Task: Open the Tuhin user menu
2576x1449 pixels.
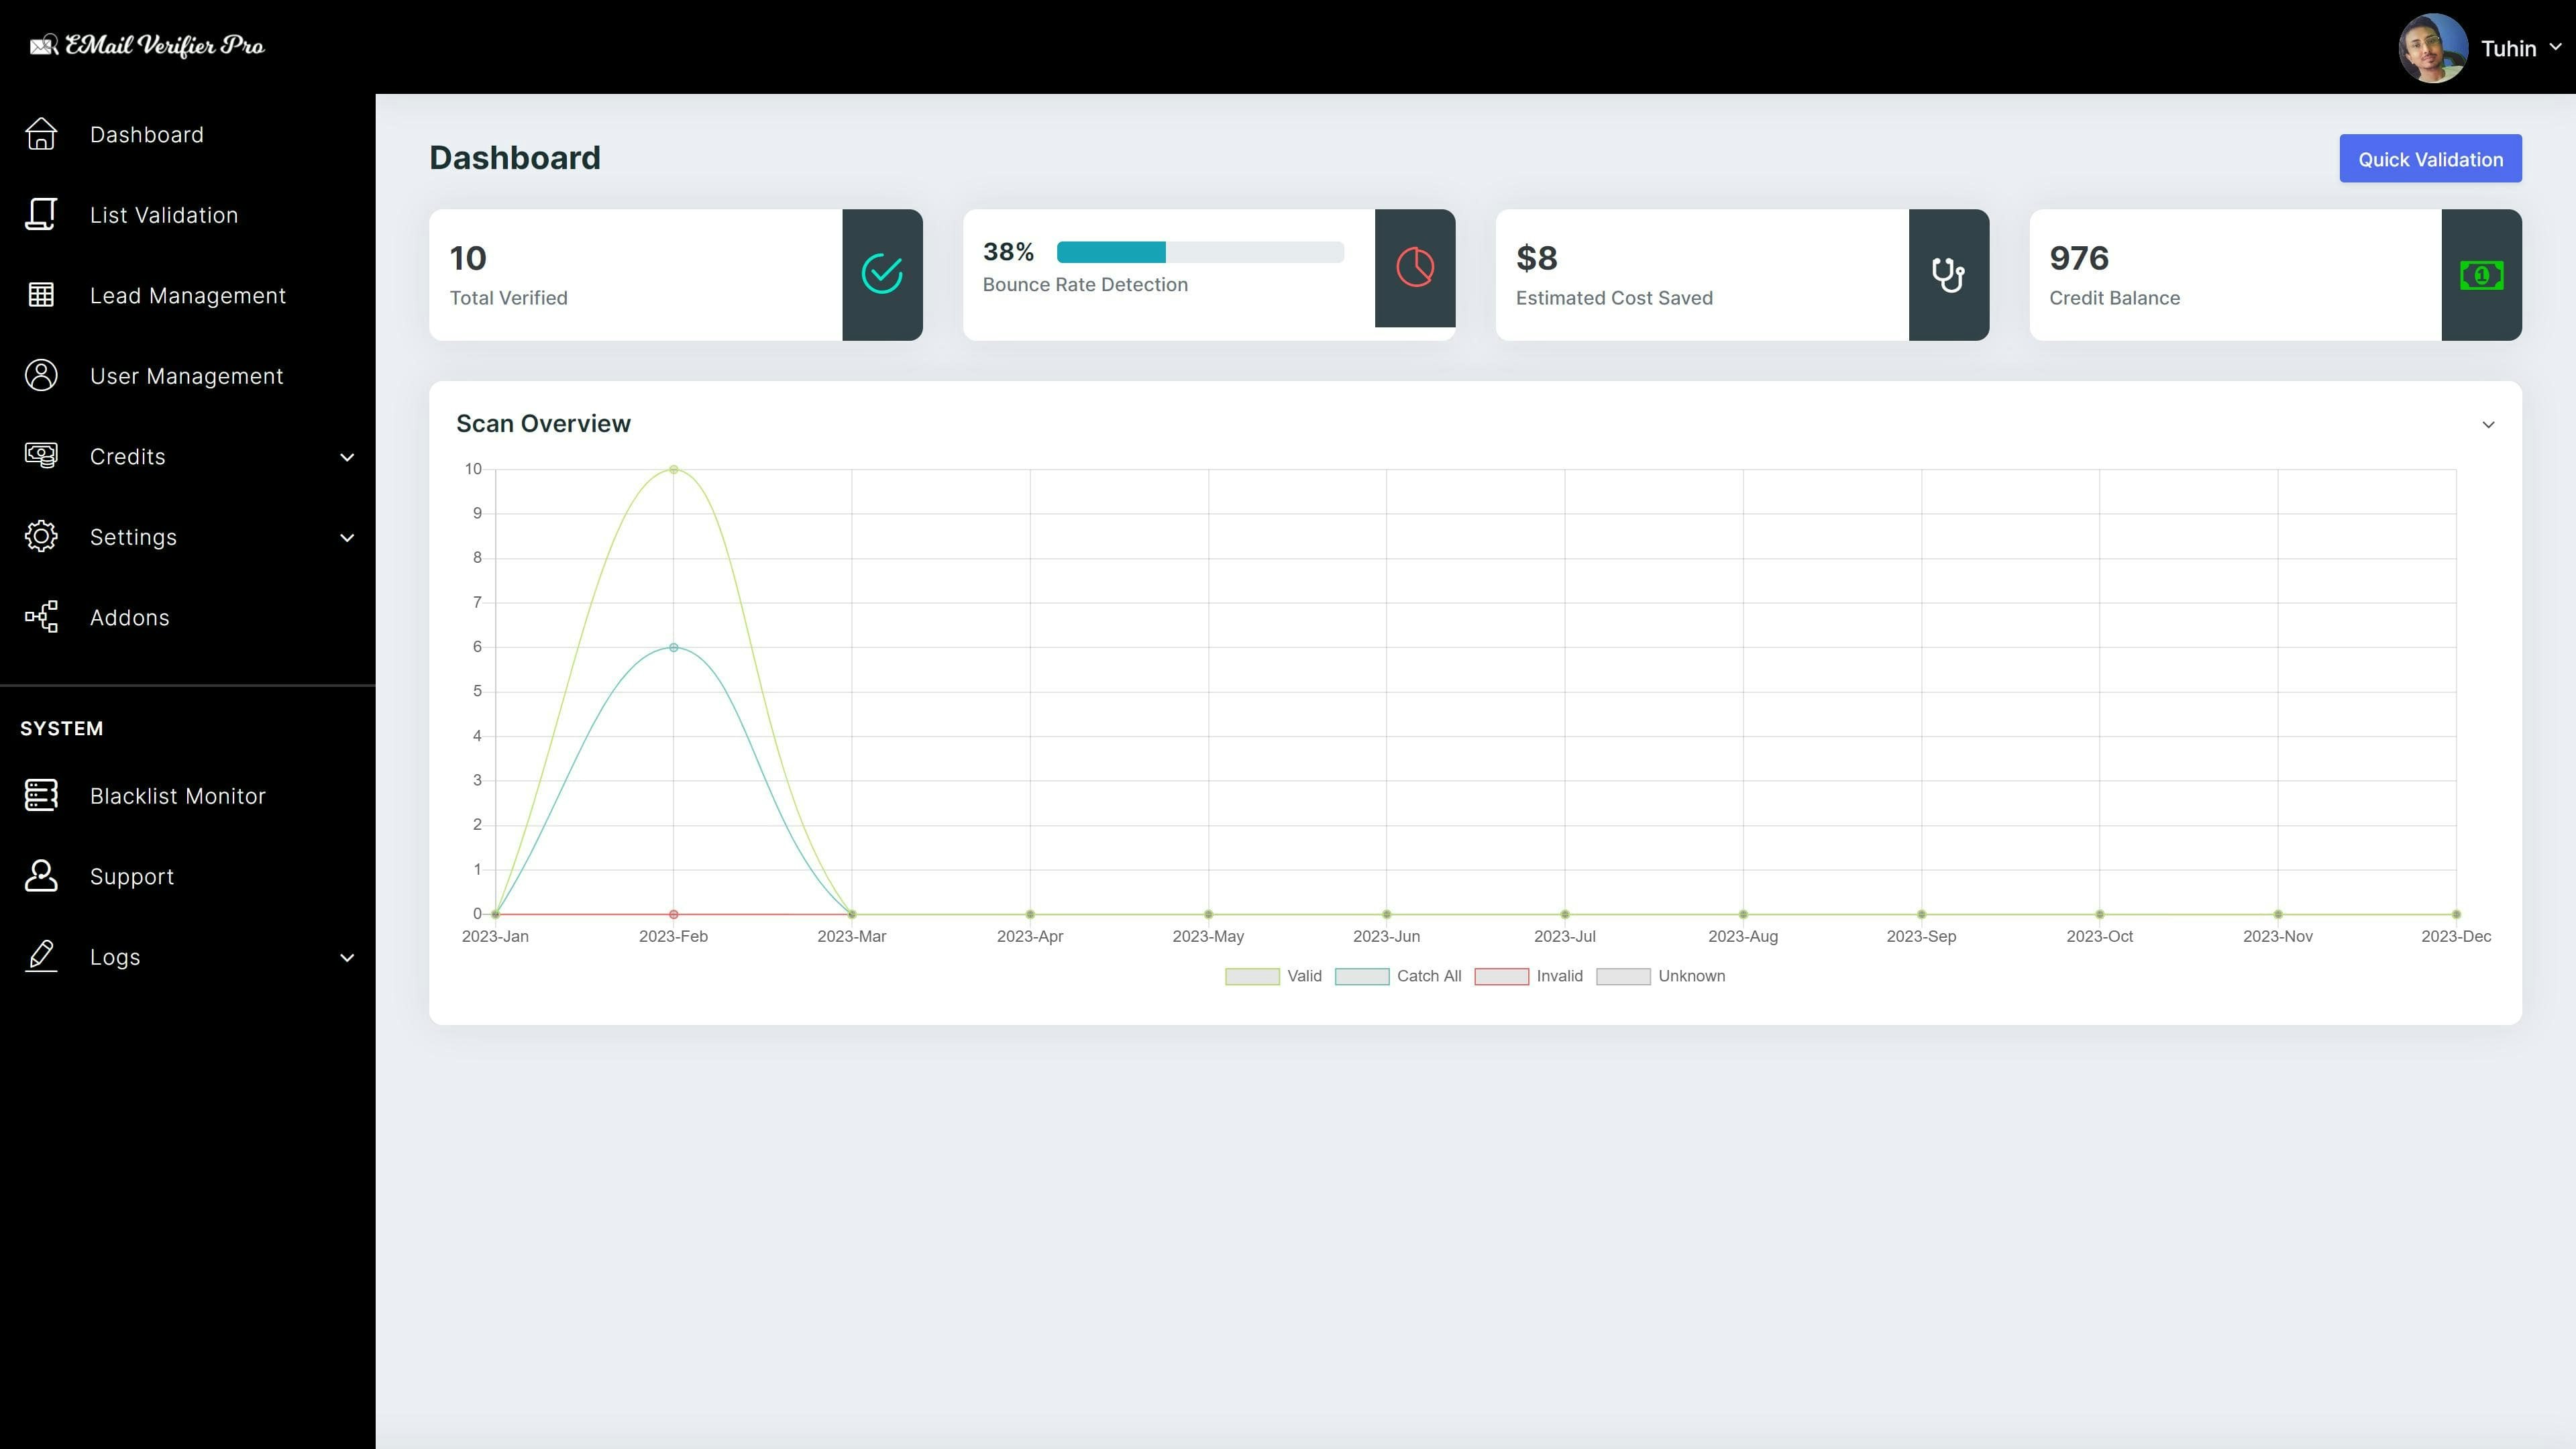Action: [2510, 48]
